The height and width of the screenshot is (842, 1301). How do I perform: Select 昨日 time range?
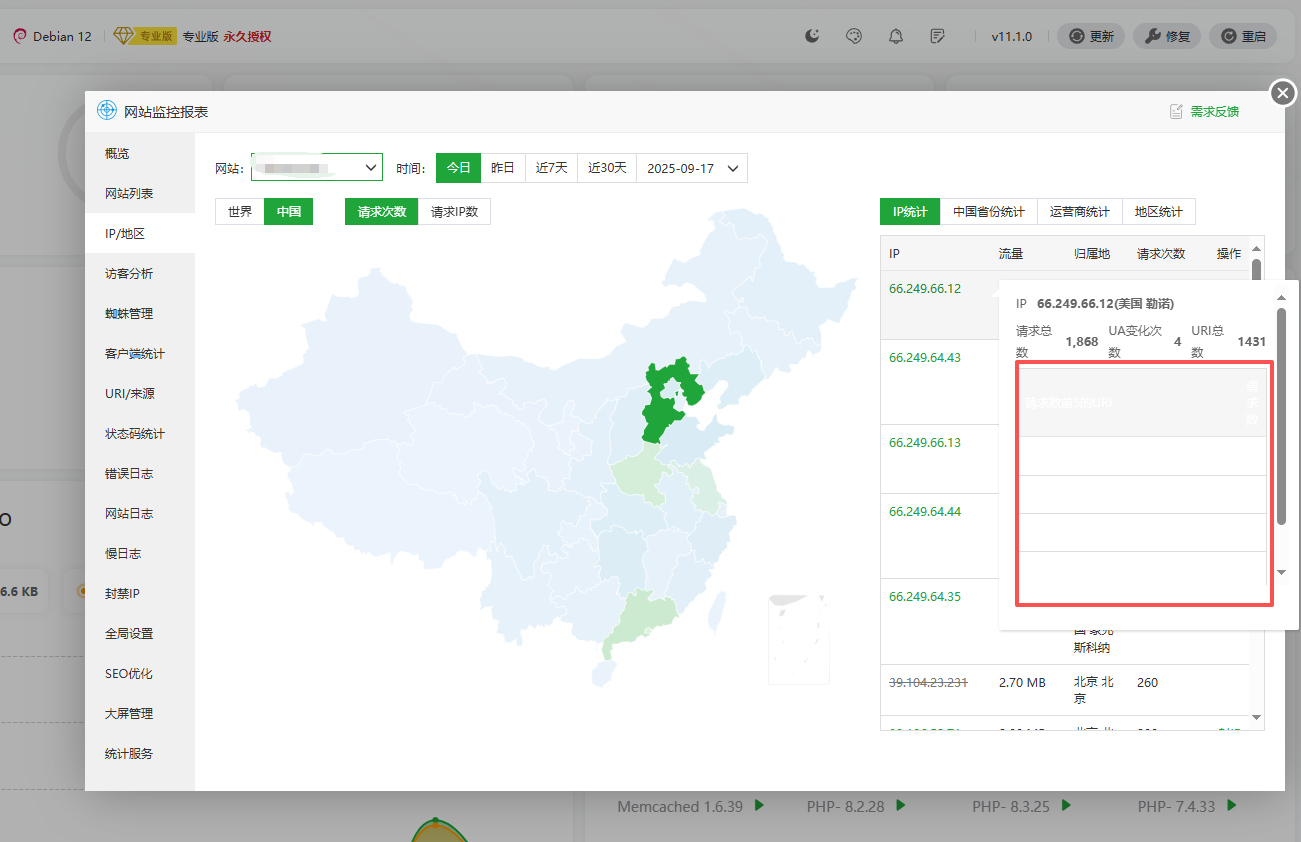coord(503,167)
